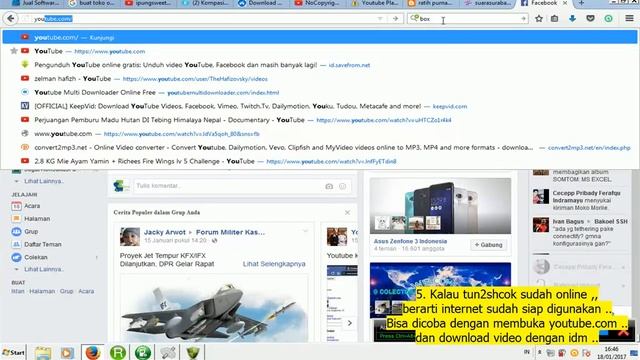Click the '+ Gabung' join button

coord(488,245)
